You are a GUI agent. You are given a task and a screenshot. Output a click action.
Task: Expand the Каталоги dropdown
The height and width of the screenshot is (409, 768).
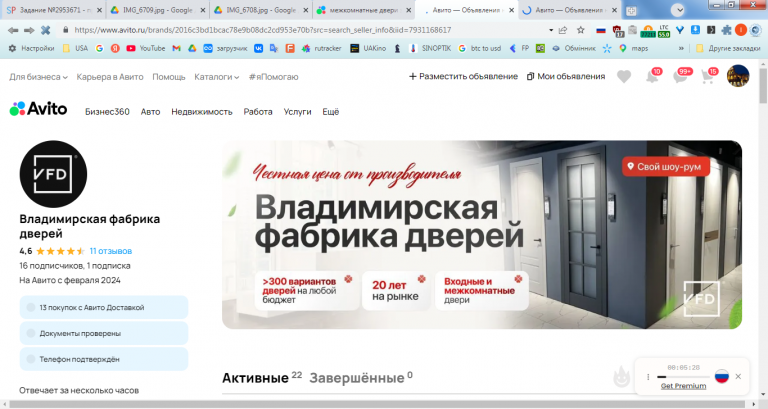[216, 77]
